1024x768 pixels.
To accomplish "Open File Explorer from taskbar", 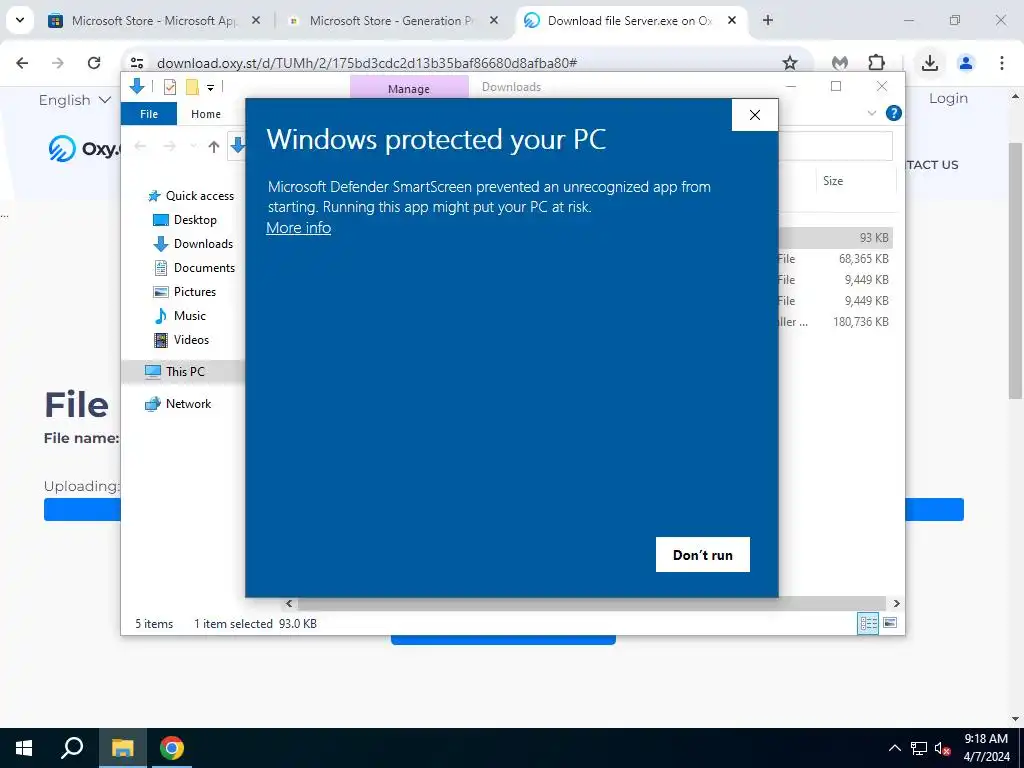I will [122, 748].
